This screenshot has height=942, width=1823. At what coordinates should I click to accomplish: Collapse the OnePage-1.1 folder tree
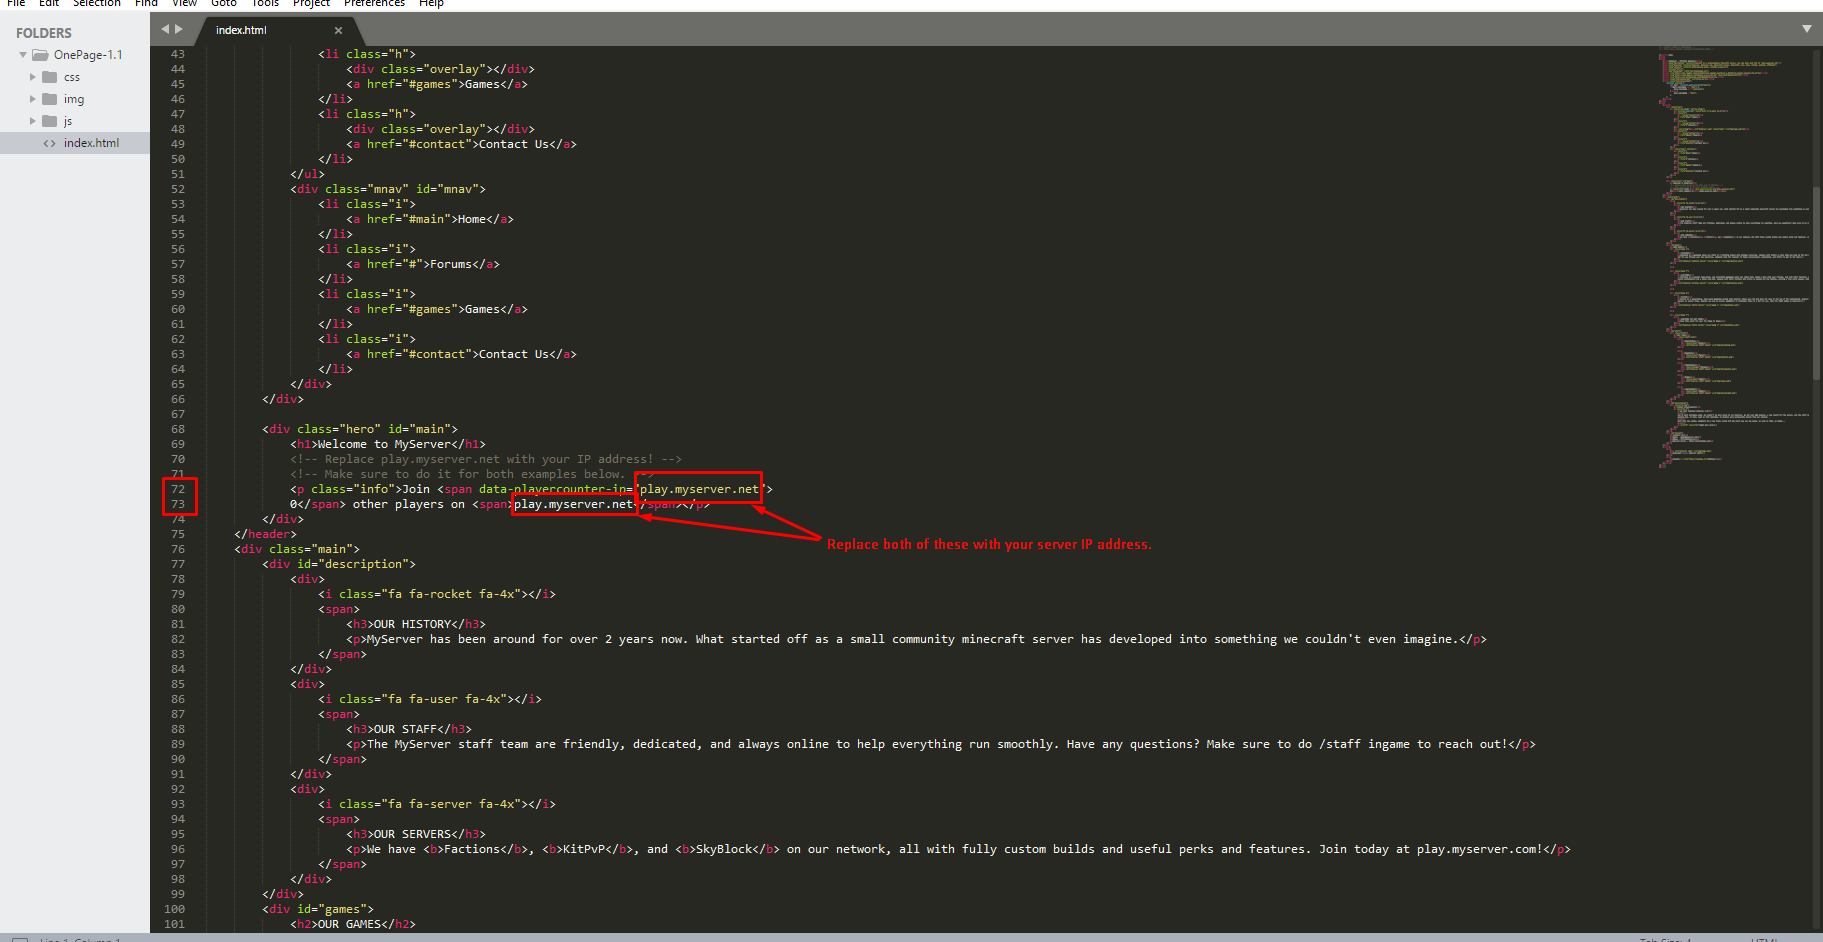[22, 54]
